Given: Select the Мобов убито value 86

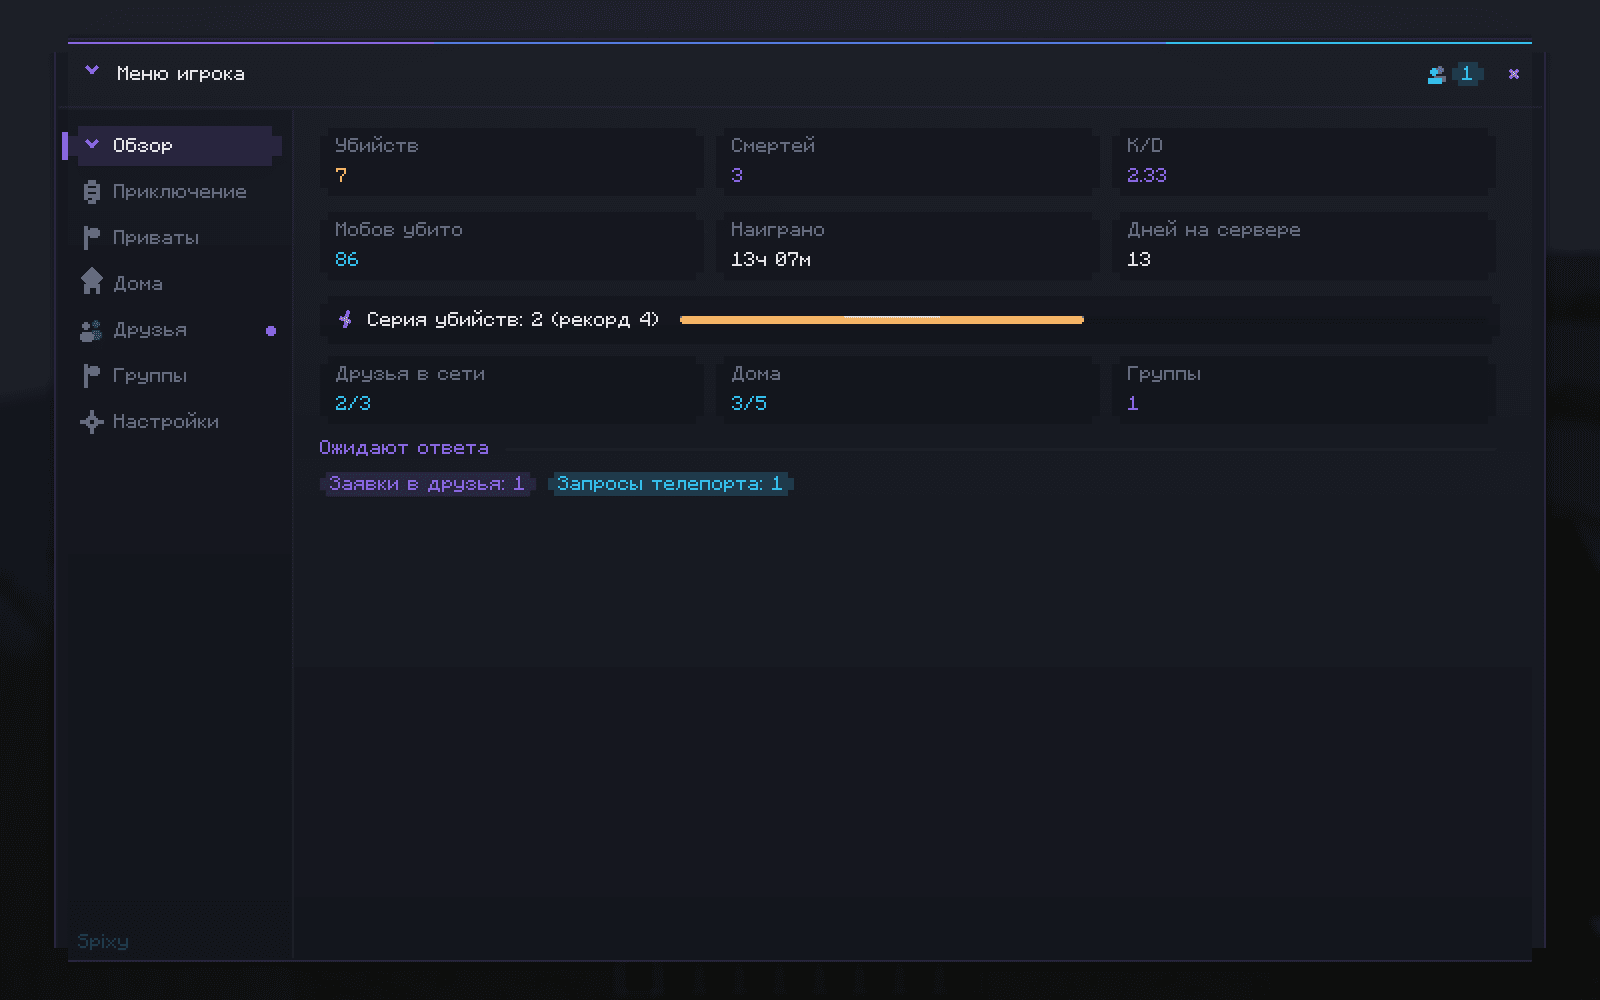Looking at the screenshot, I should point(346,259).
